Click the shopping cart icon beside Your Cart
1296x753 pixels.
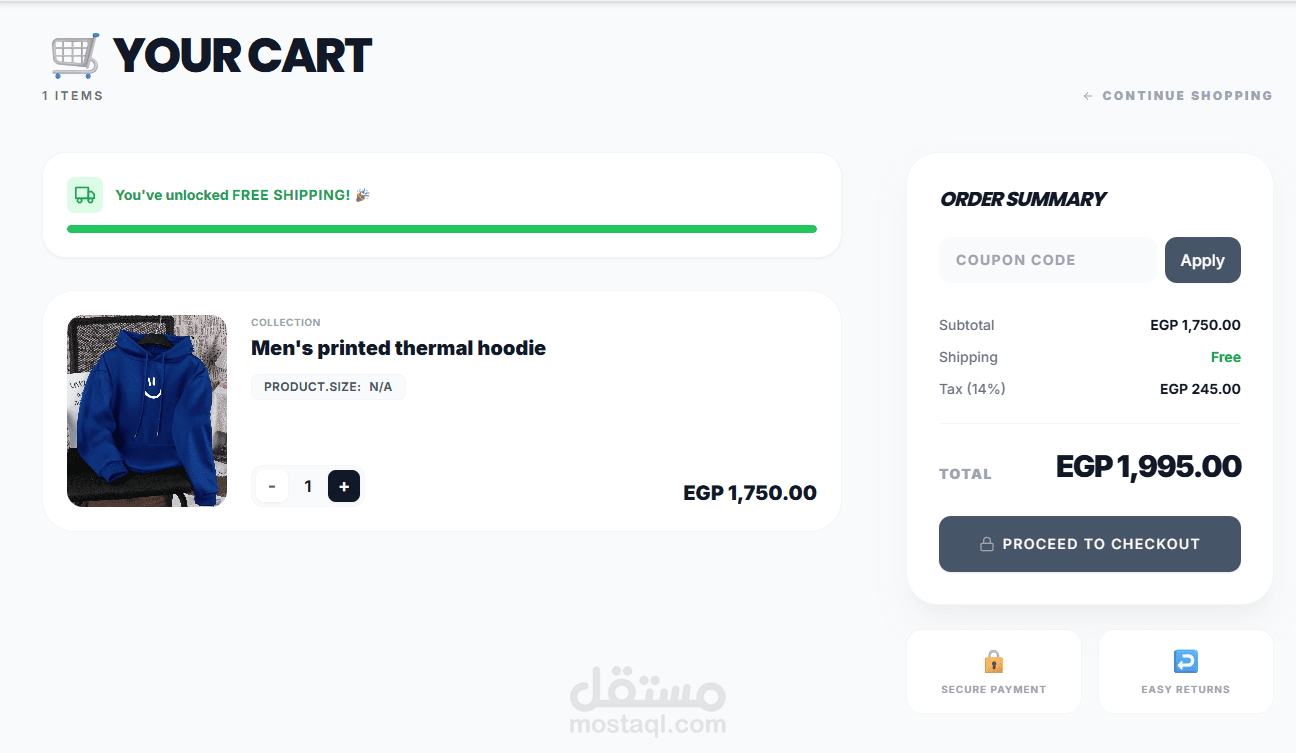click(76, 56)
